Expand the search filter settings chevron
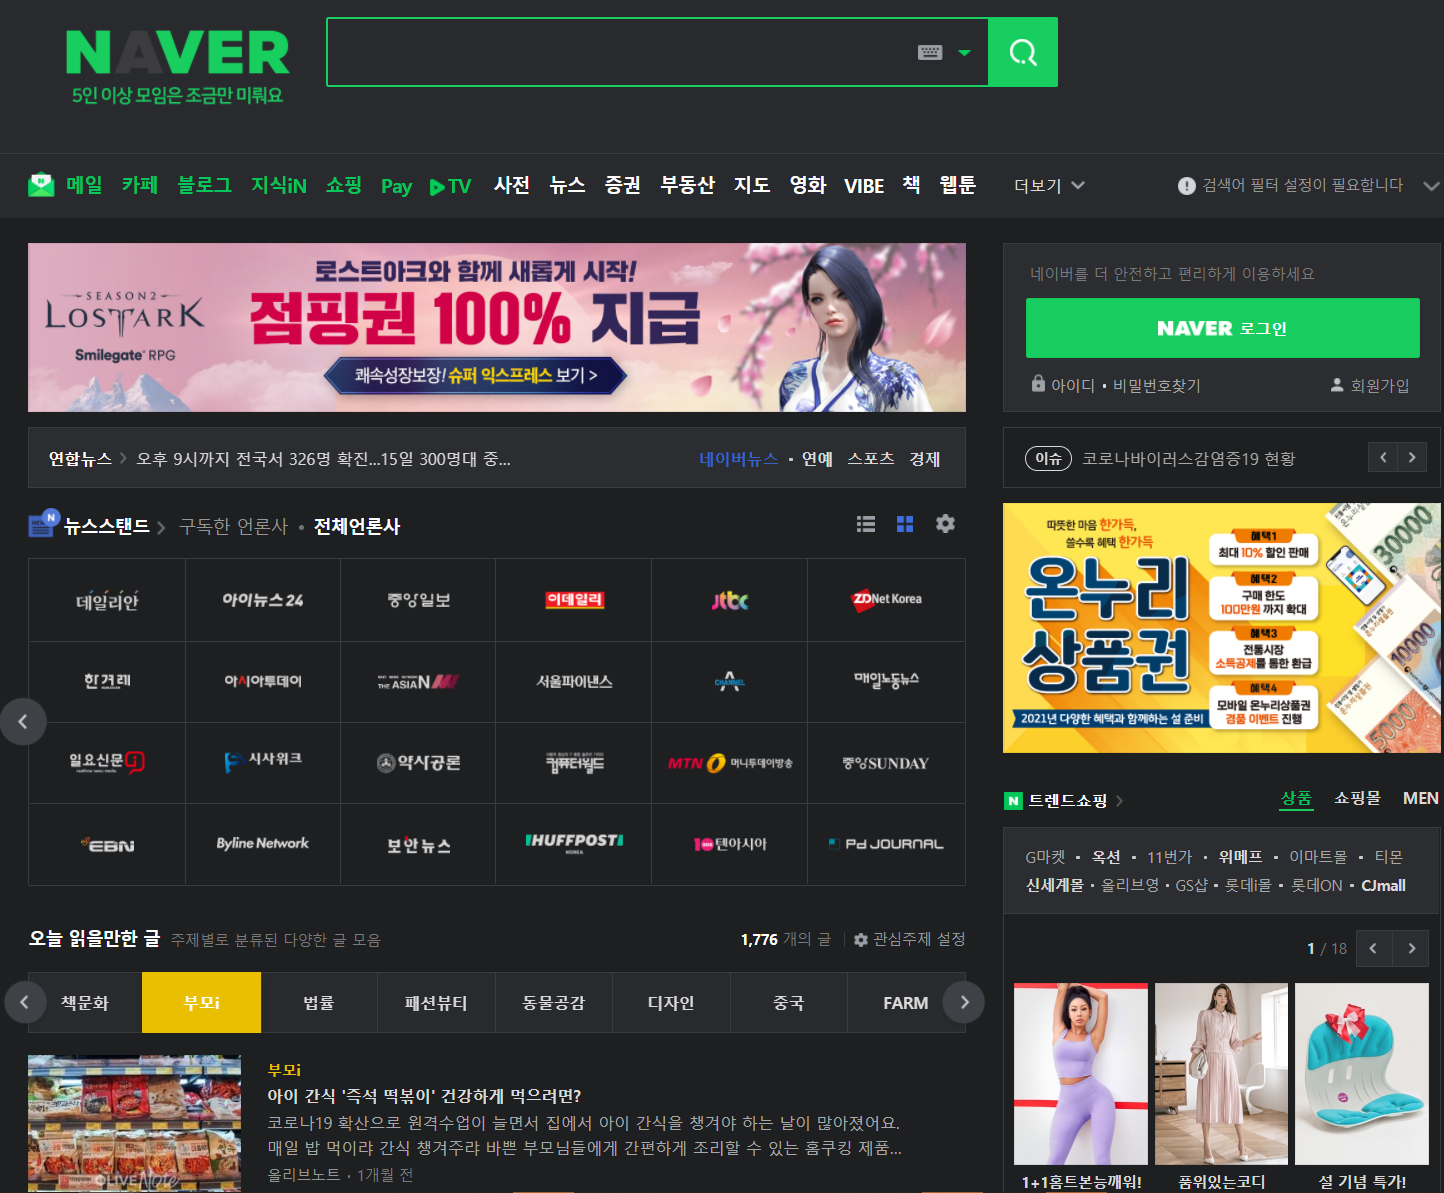1444x1193 pixels. (x=1431, y=186)
